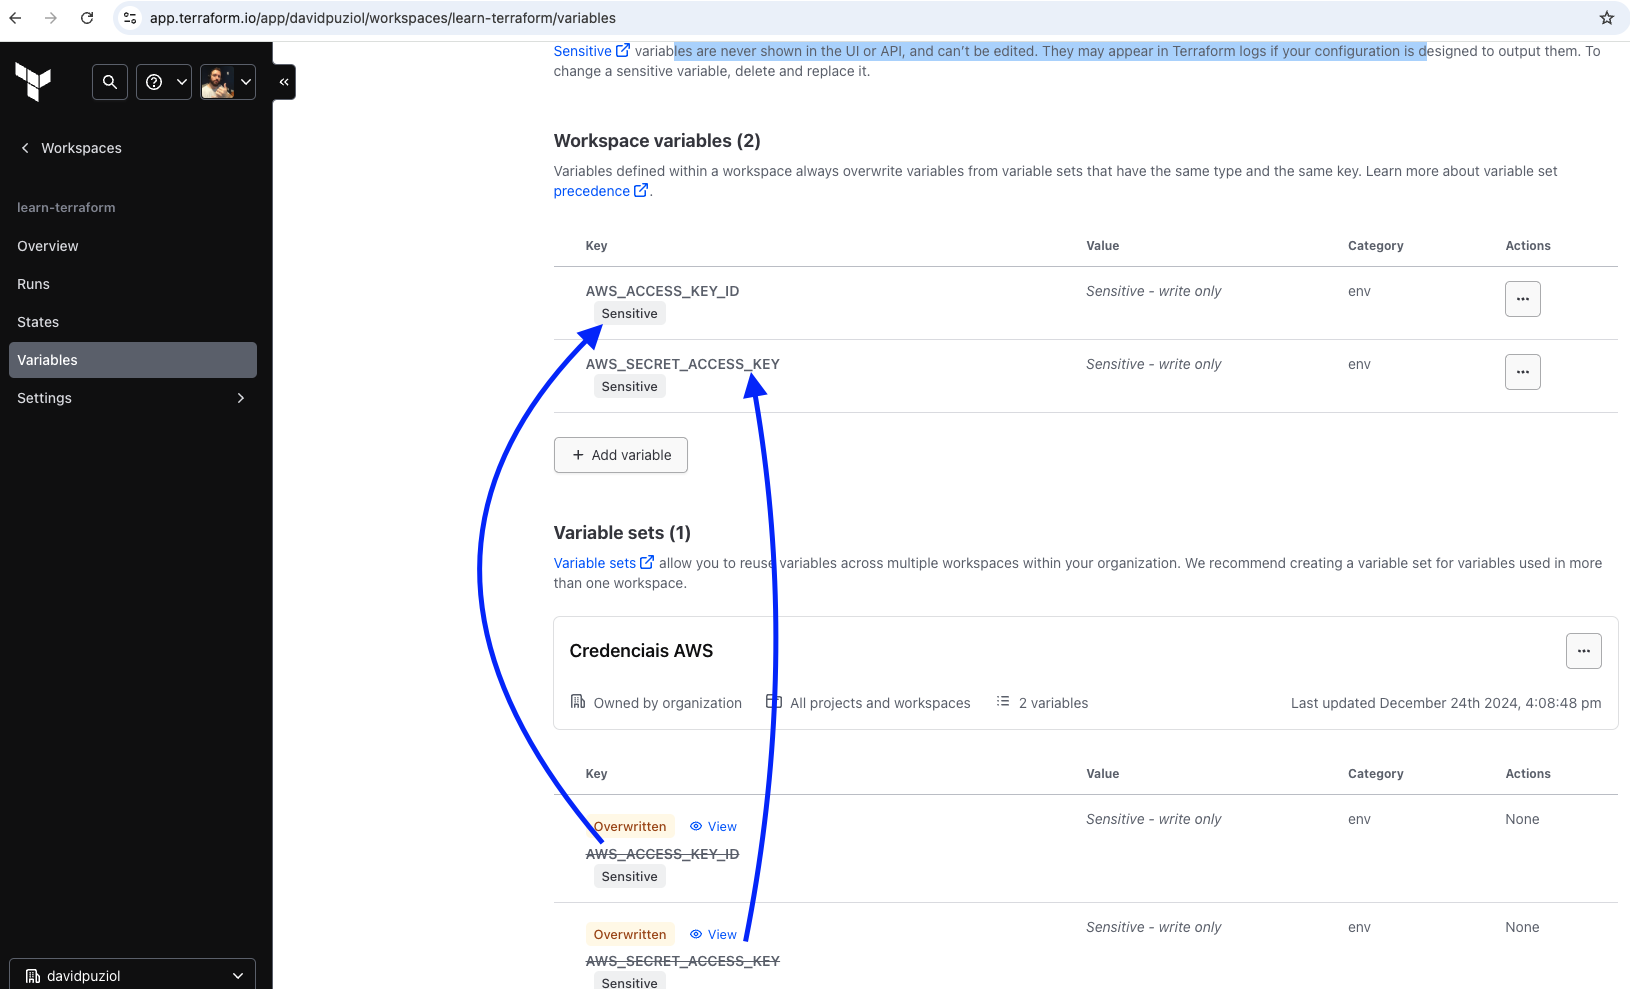Open the davidpuziol organization switcher

132,976
